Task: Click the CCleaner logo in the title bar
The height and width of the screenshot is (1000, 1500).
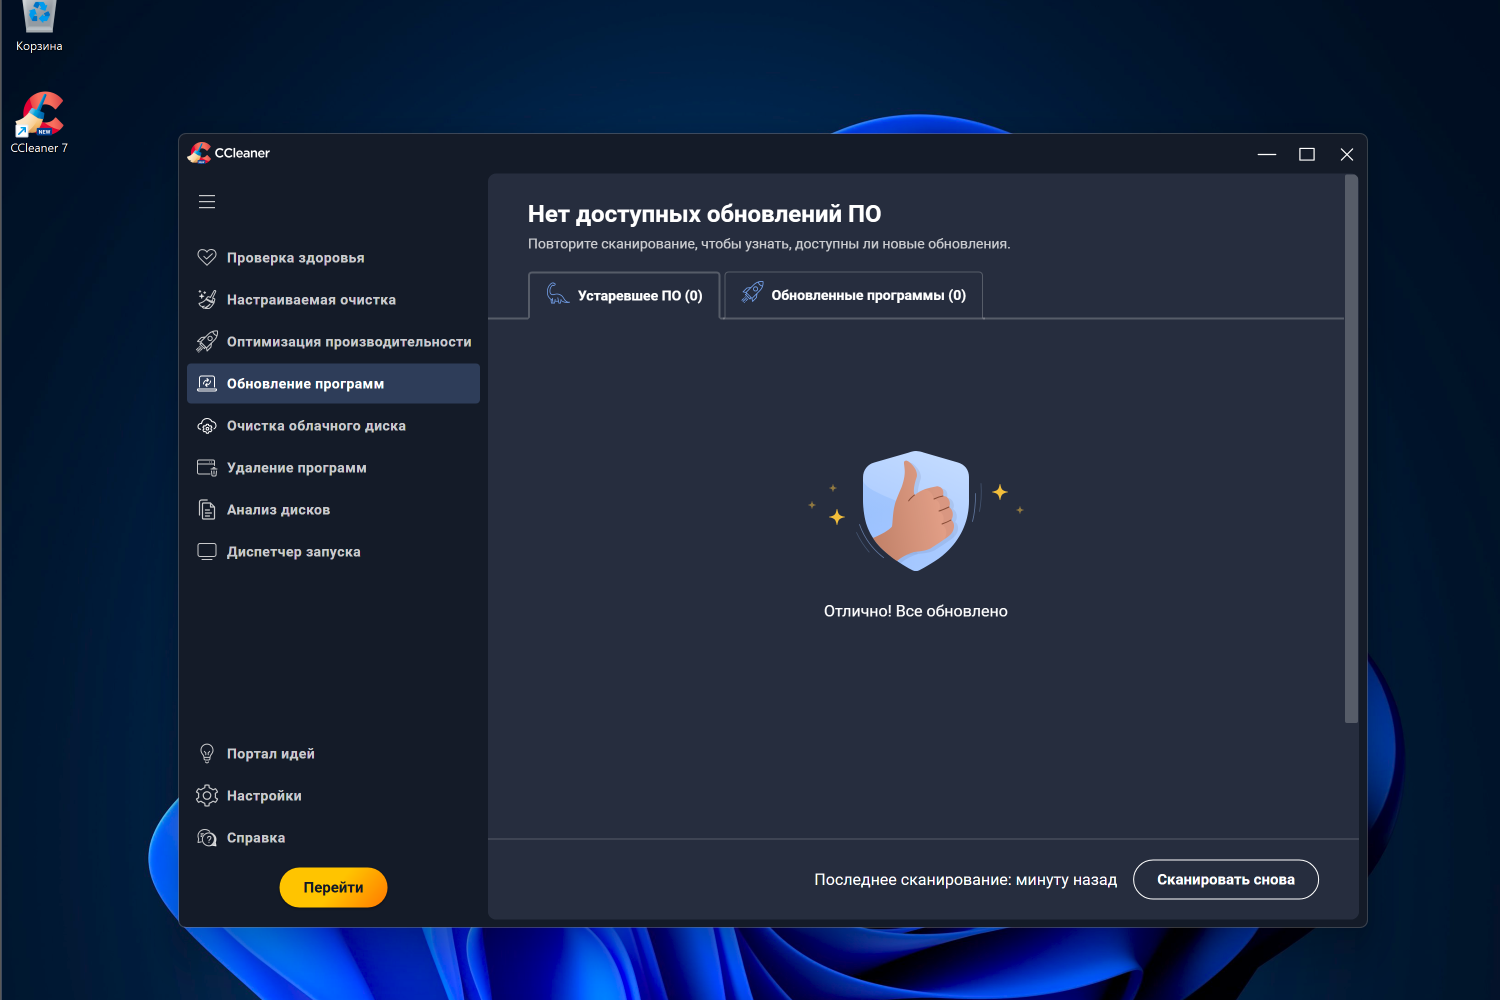Action: (x=200, y=153)
